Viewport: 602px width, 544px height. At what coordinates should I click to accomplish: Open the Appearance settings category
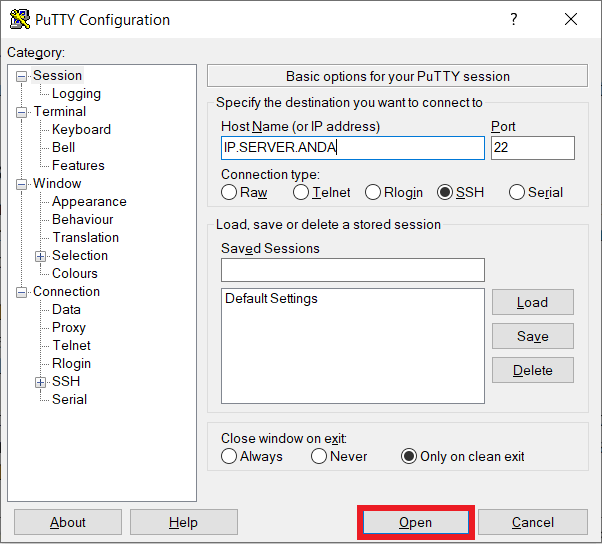[89, 202]
